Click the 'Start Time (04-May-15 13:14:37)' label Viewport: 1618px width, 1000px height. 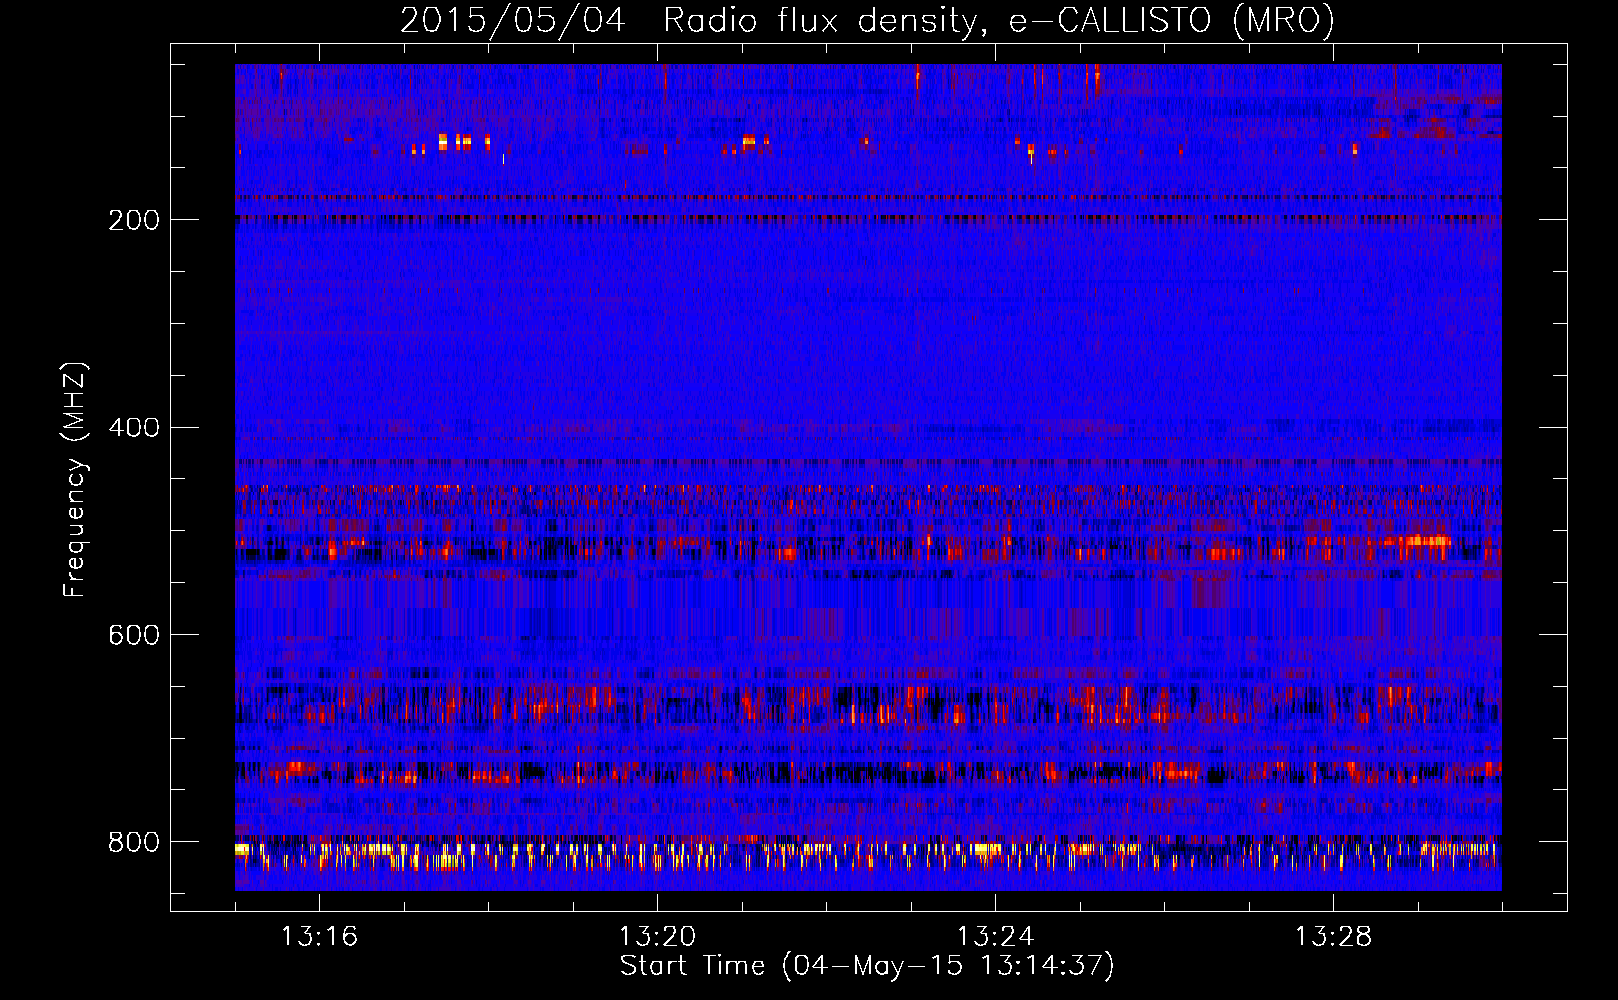pos(867,967)
